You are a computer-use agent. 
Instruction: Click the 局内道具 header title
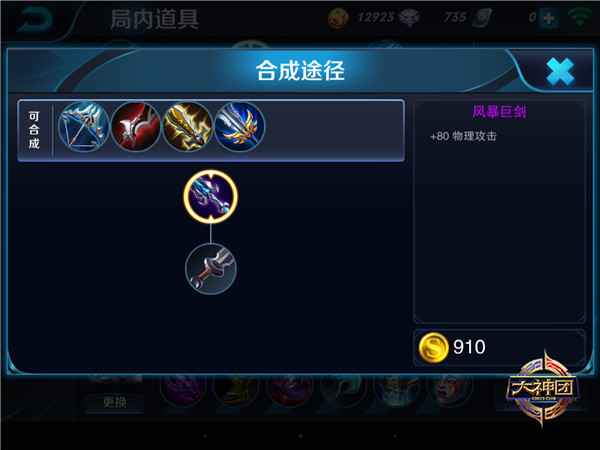155,19
